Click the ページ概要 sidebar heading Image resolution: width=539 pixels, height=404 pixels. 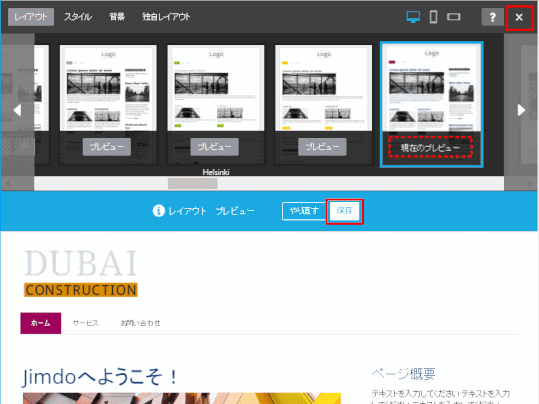404,374
